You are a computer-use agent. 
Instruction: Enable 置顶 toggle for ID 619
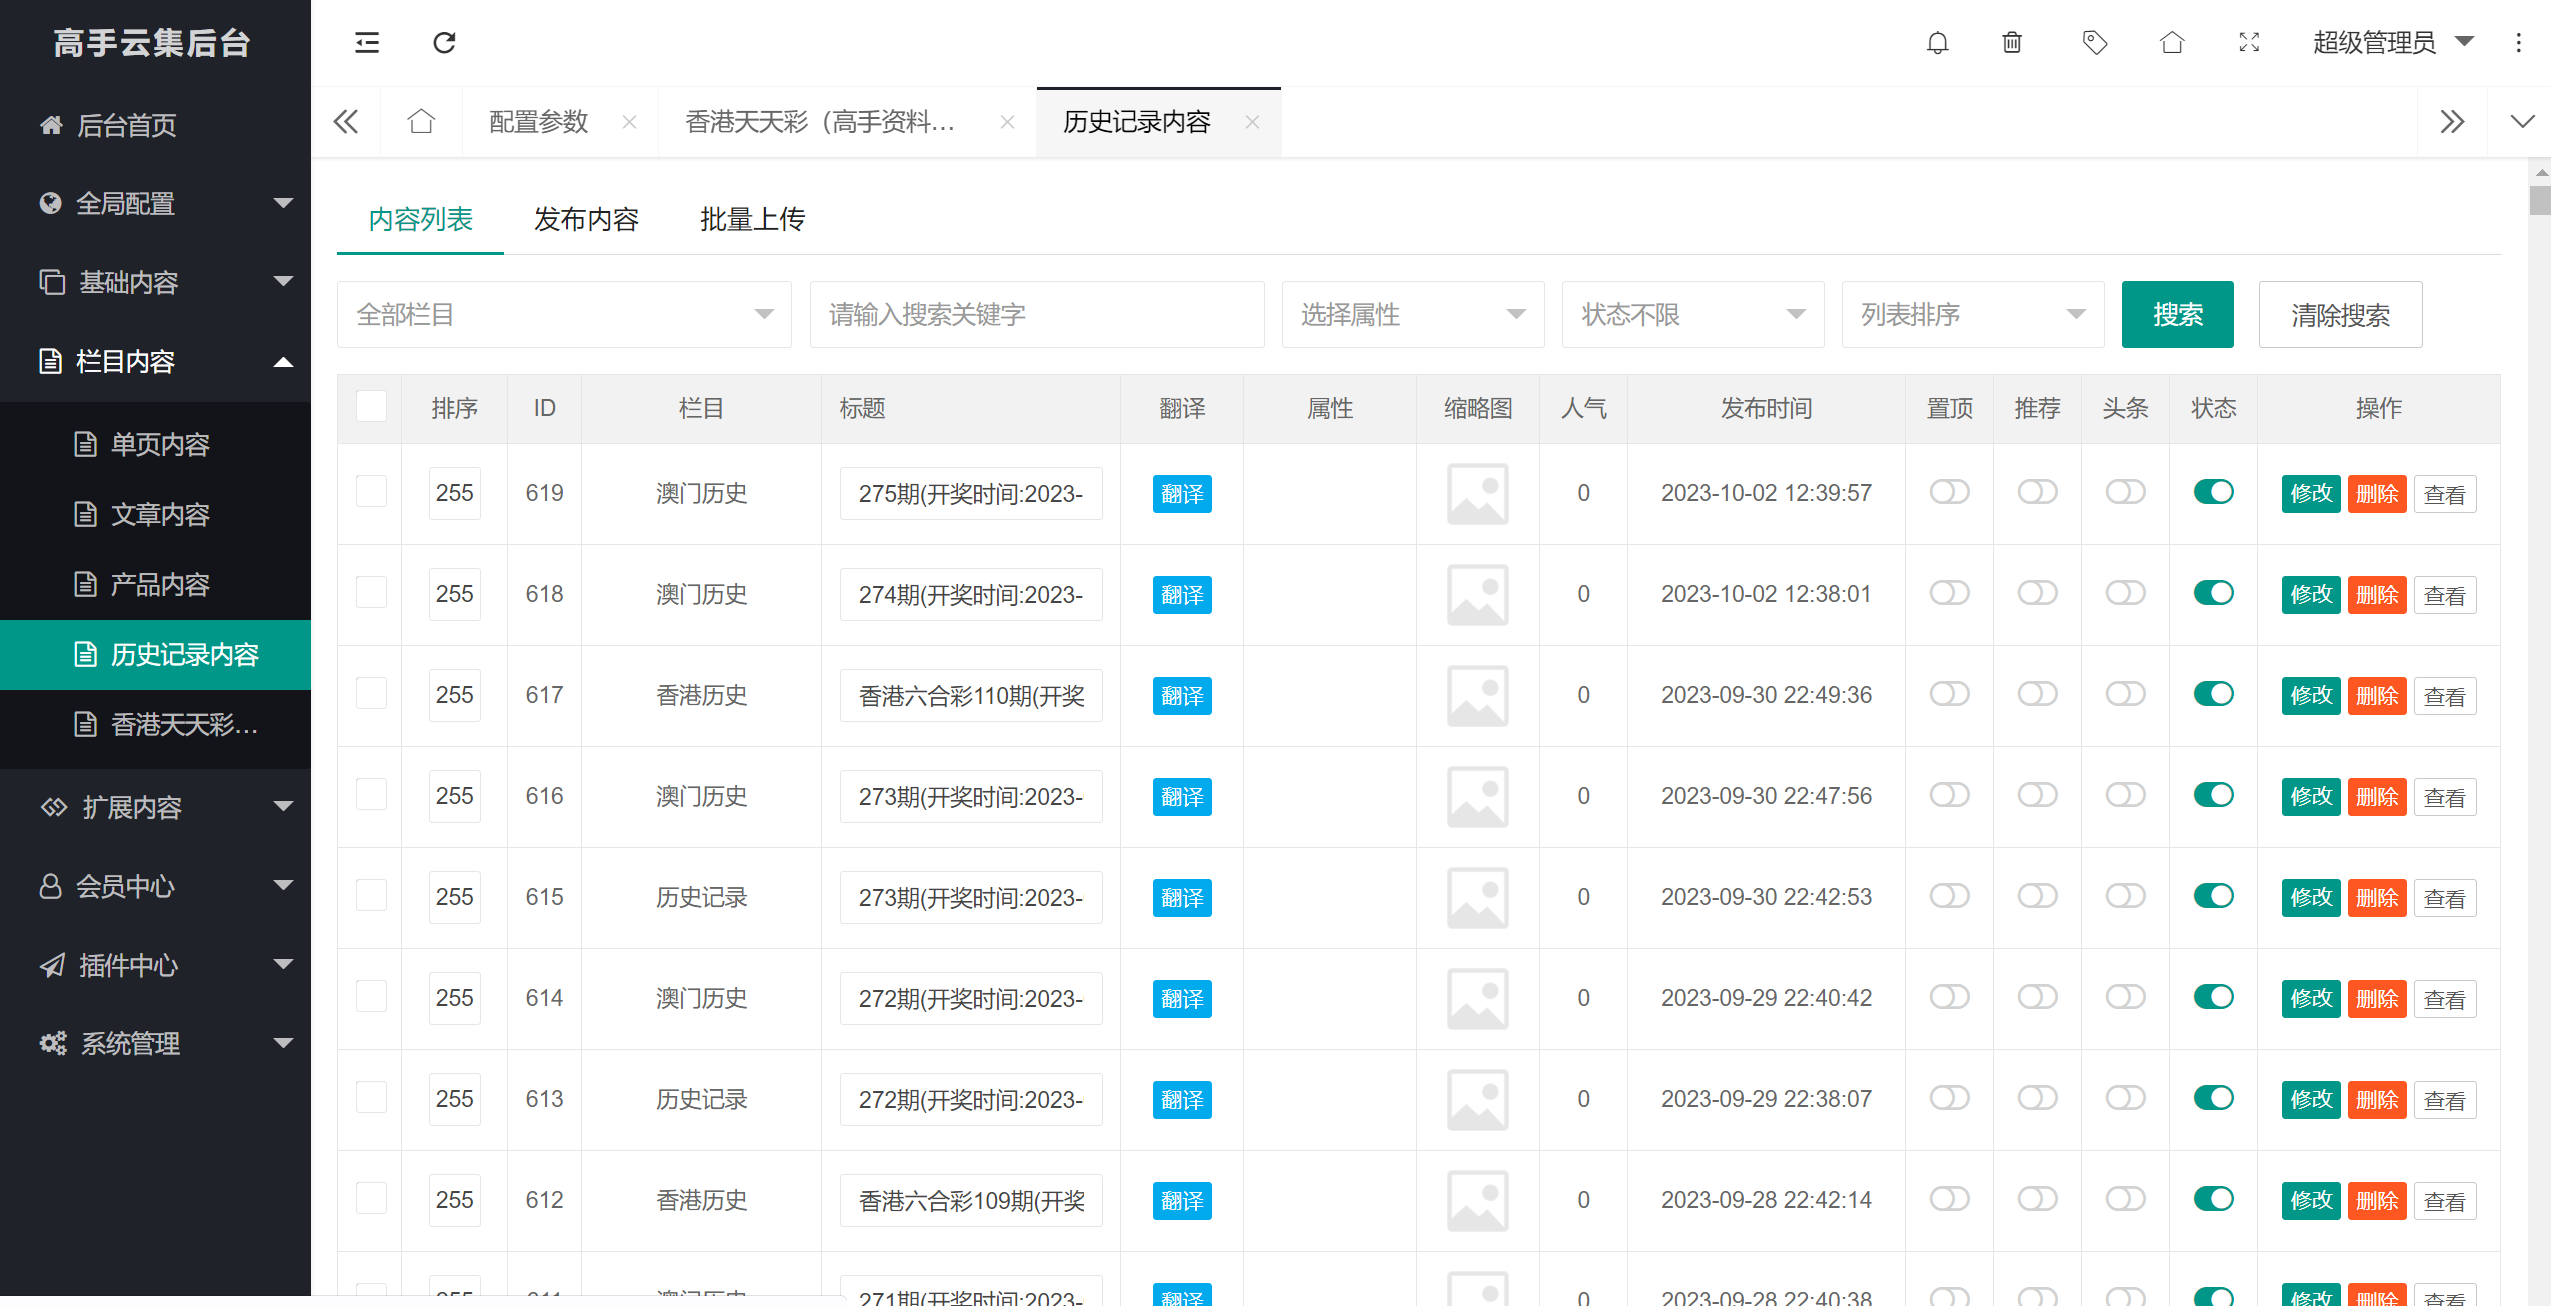1948,492
